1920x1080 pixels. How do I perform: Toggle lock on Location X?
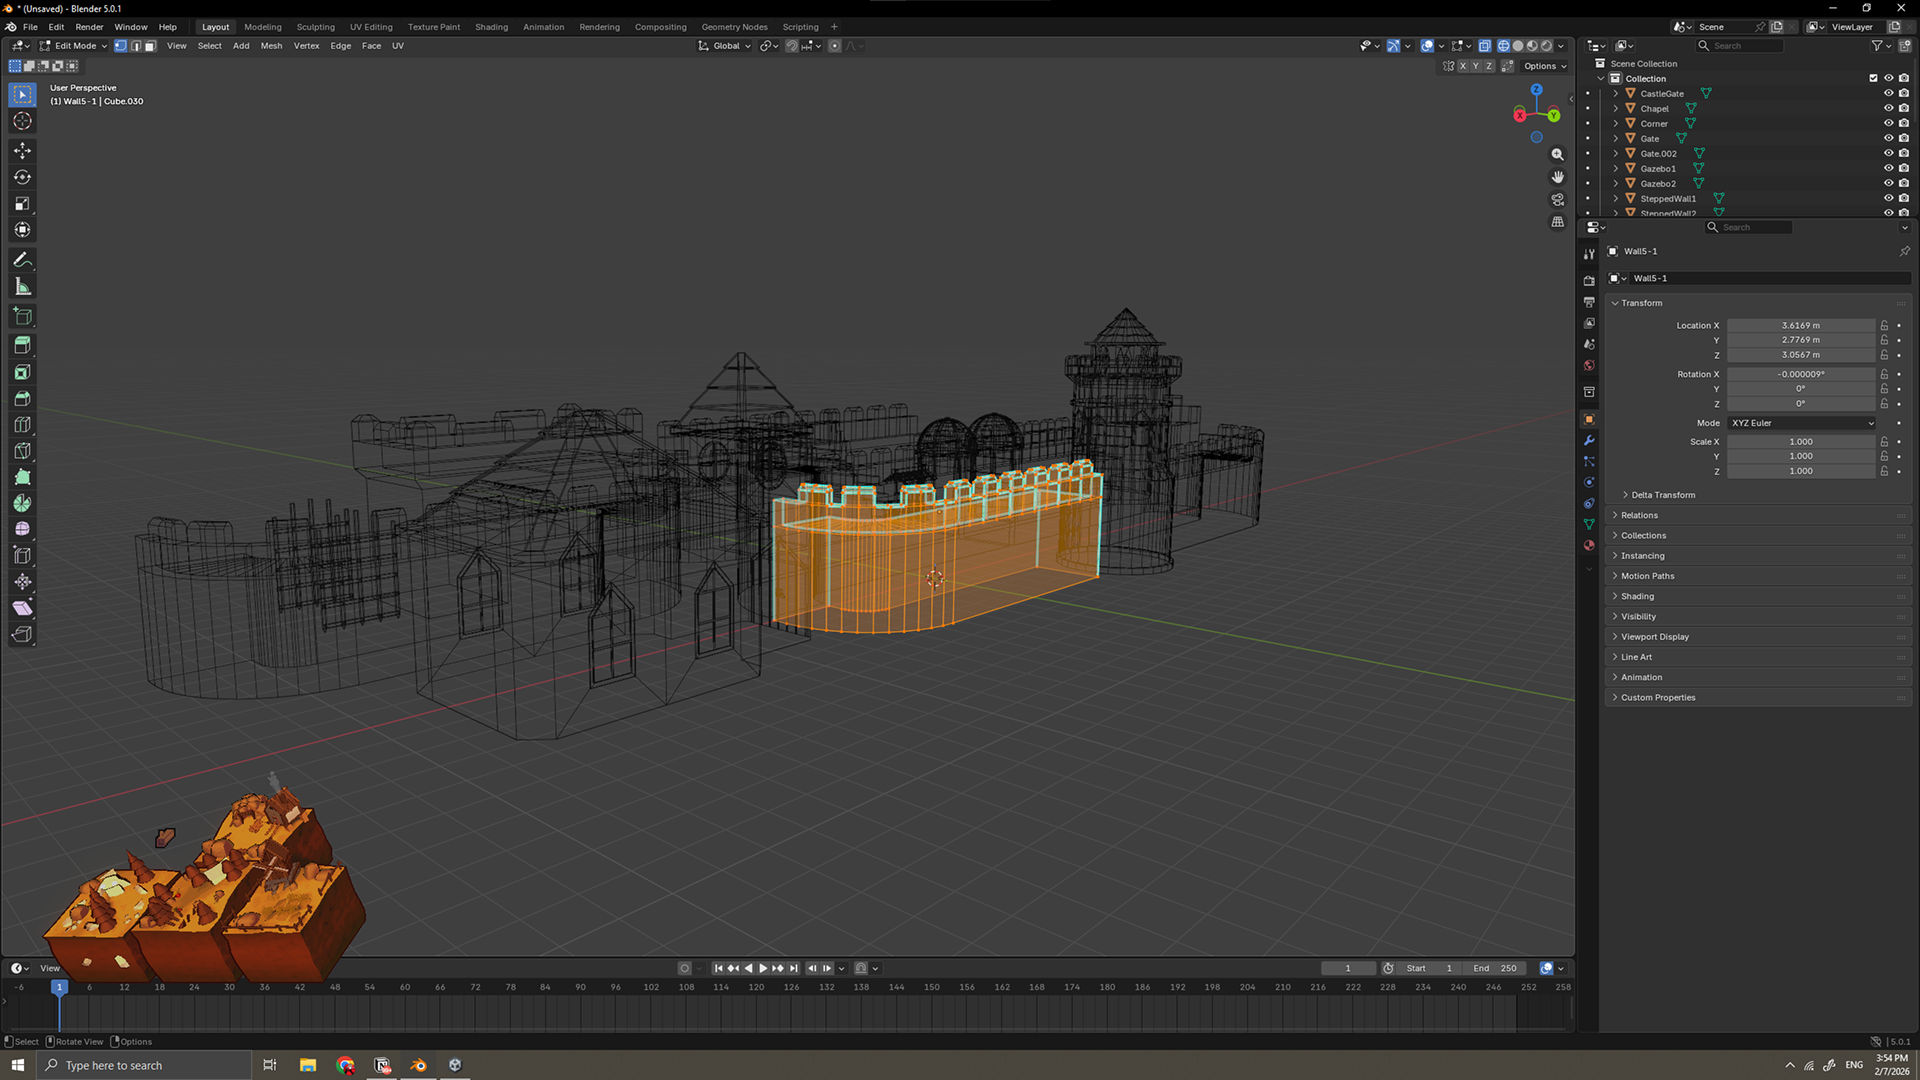coord(1884,325)
